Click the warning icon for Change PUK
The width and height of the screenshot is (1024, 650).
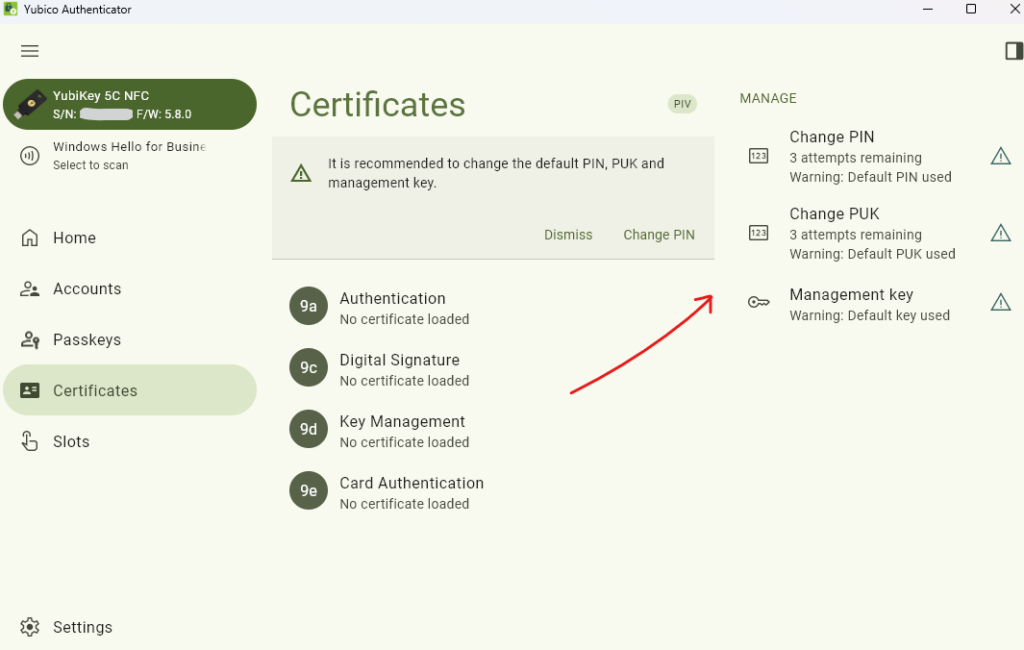(x=1000, y=233)
